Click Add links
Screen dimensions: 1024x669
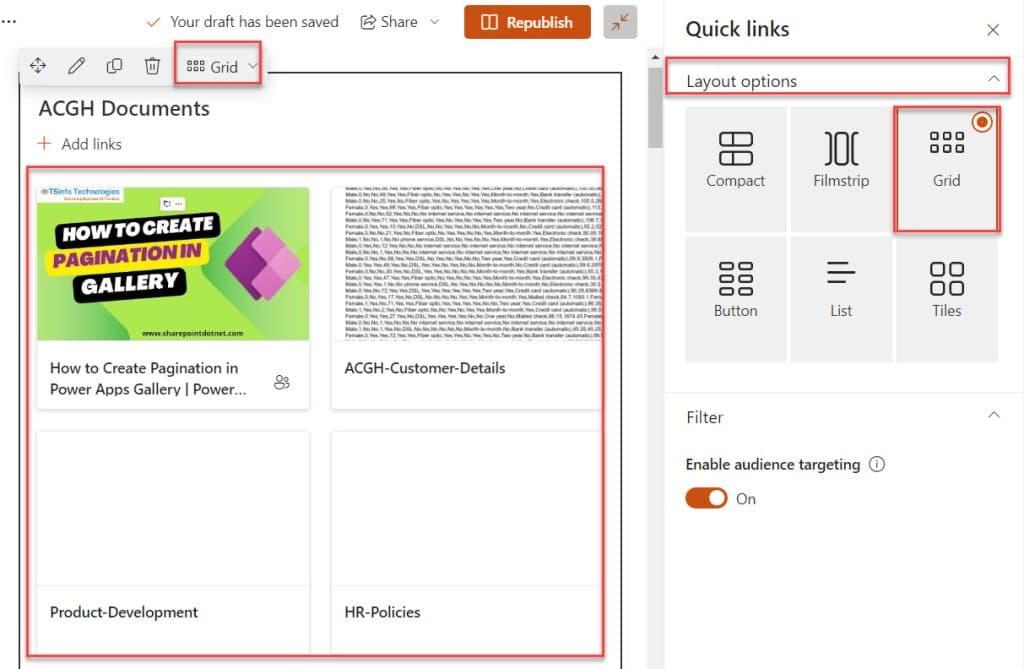tap(80, 144)
